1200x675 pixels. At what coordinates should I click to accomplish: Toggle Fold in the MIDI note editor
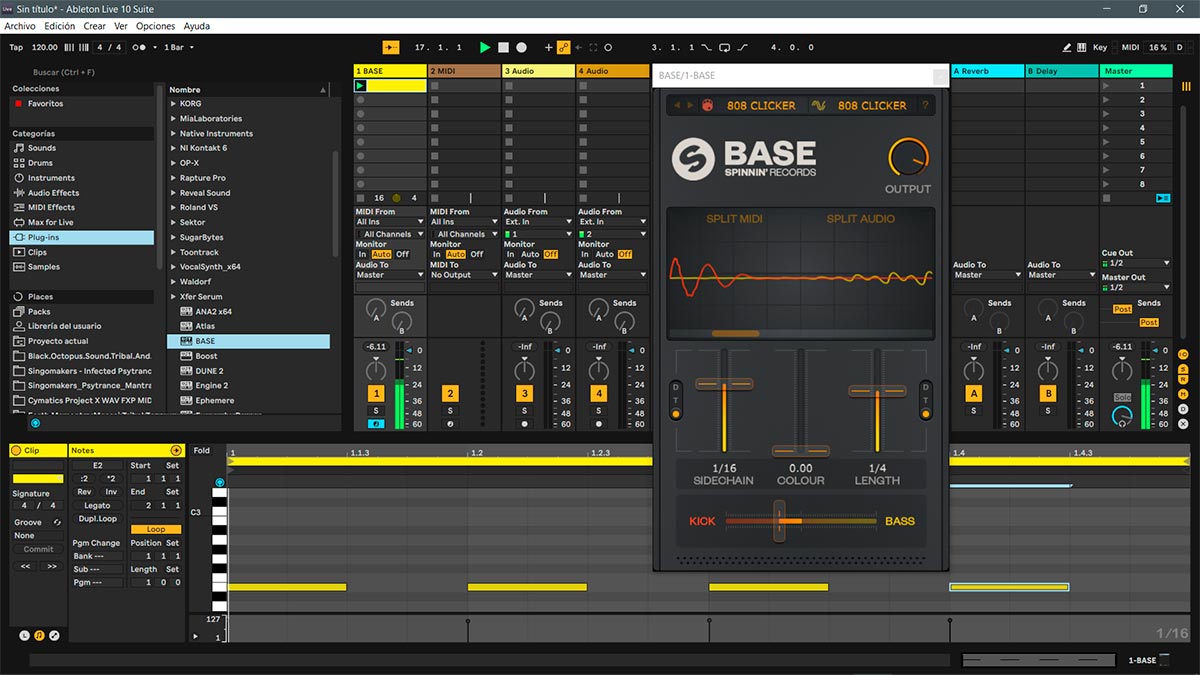click(x=202, y=451)
